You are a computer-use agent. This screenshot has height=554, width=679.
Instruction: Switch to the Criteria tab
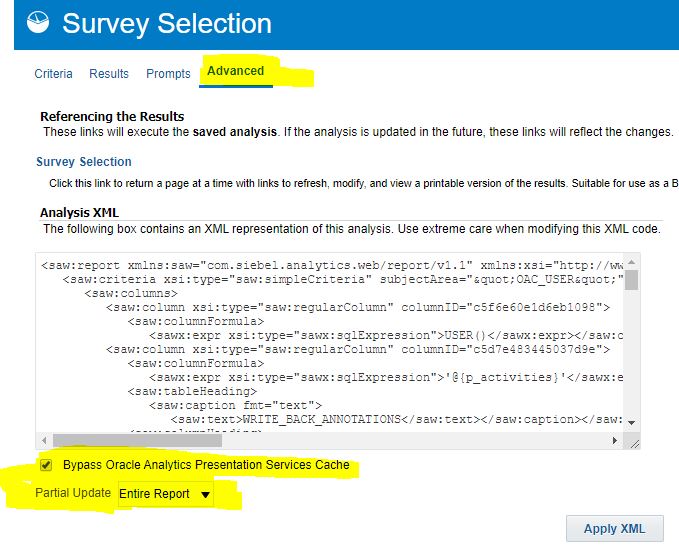click(x=53, y=73)
